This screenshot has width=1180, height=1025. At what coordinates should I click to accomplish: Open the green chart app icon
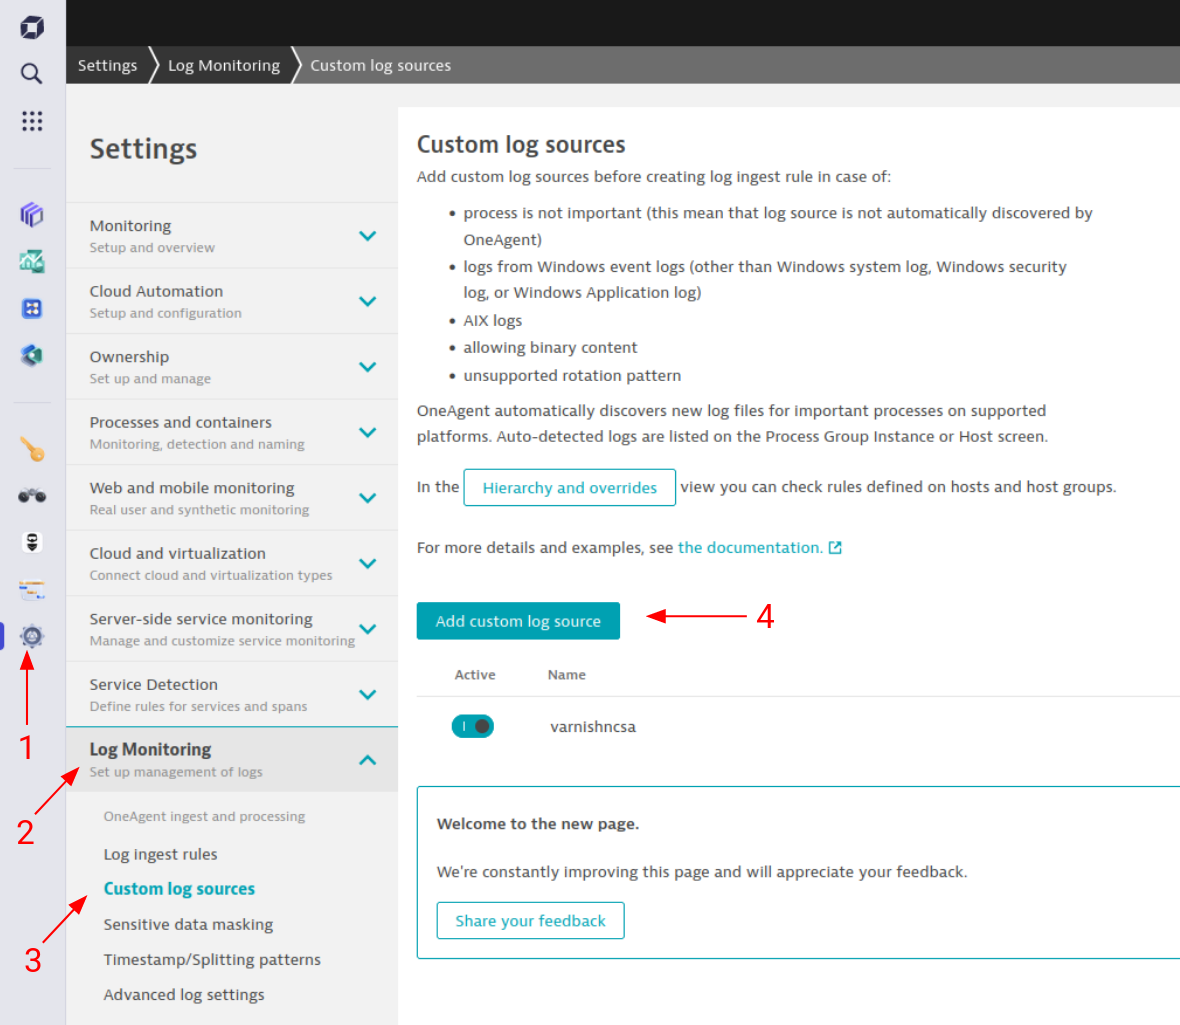tap(32, 261)
